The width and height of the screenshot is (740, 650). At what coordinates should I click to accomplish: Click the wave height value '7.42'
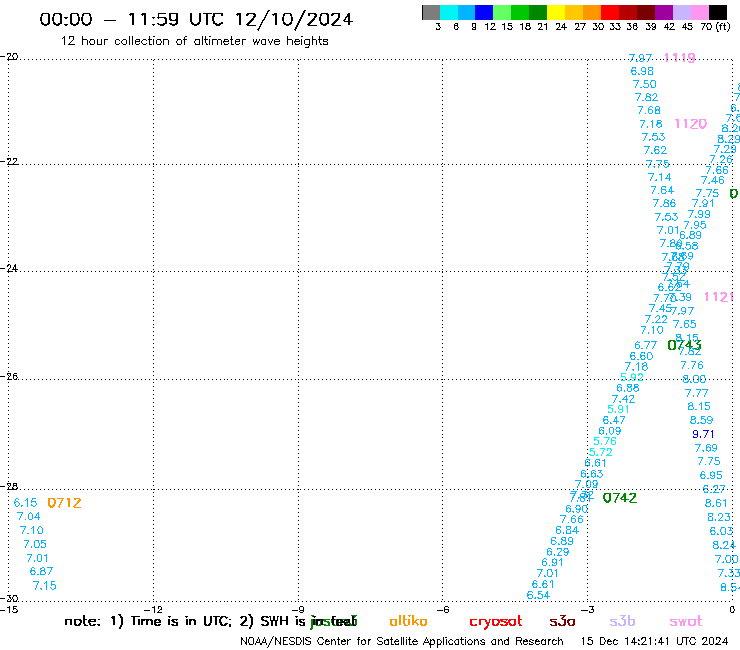tap(623, 399)
